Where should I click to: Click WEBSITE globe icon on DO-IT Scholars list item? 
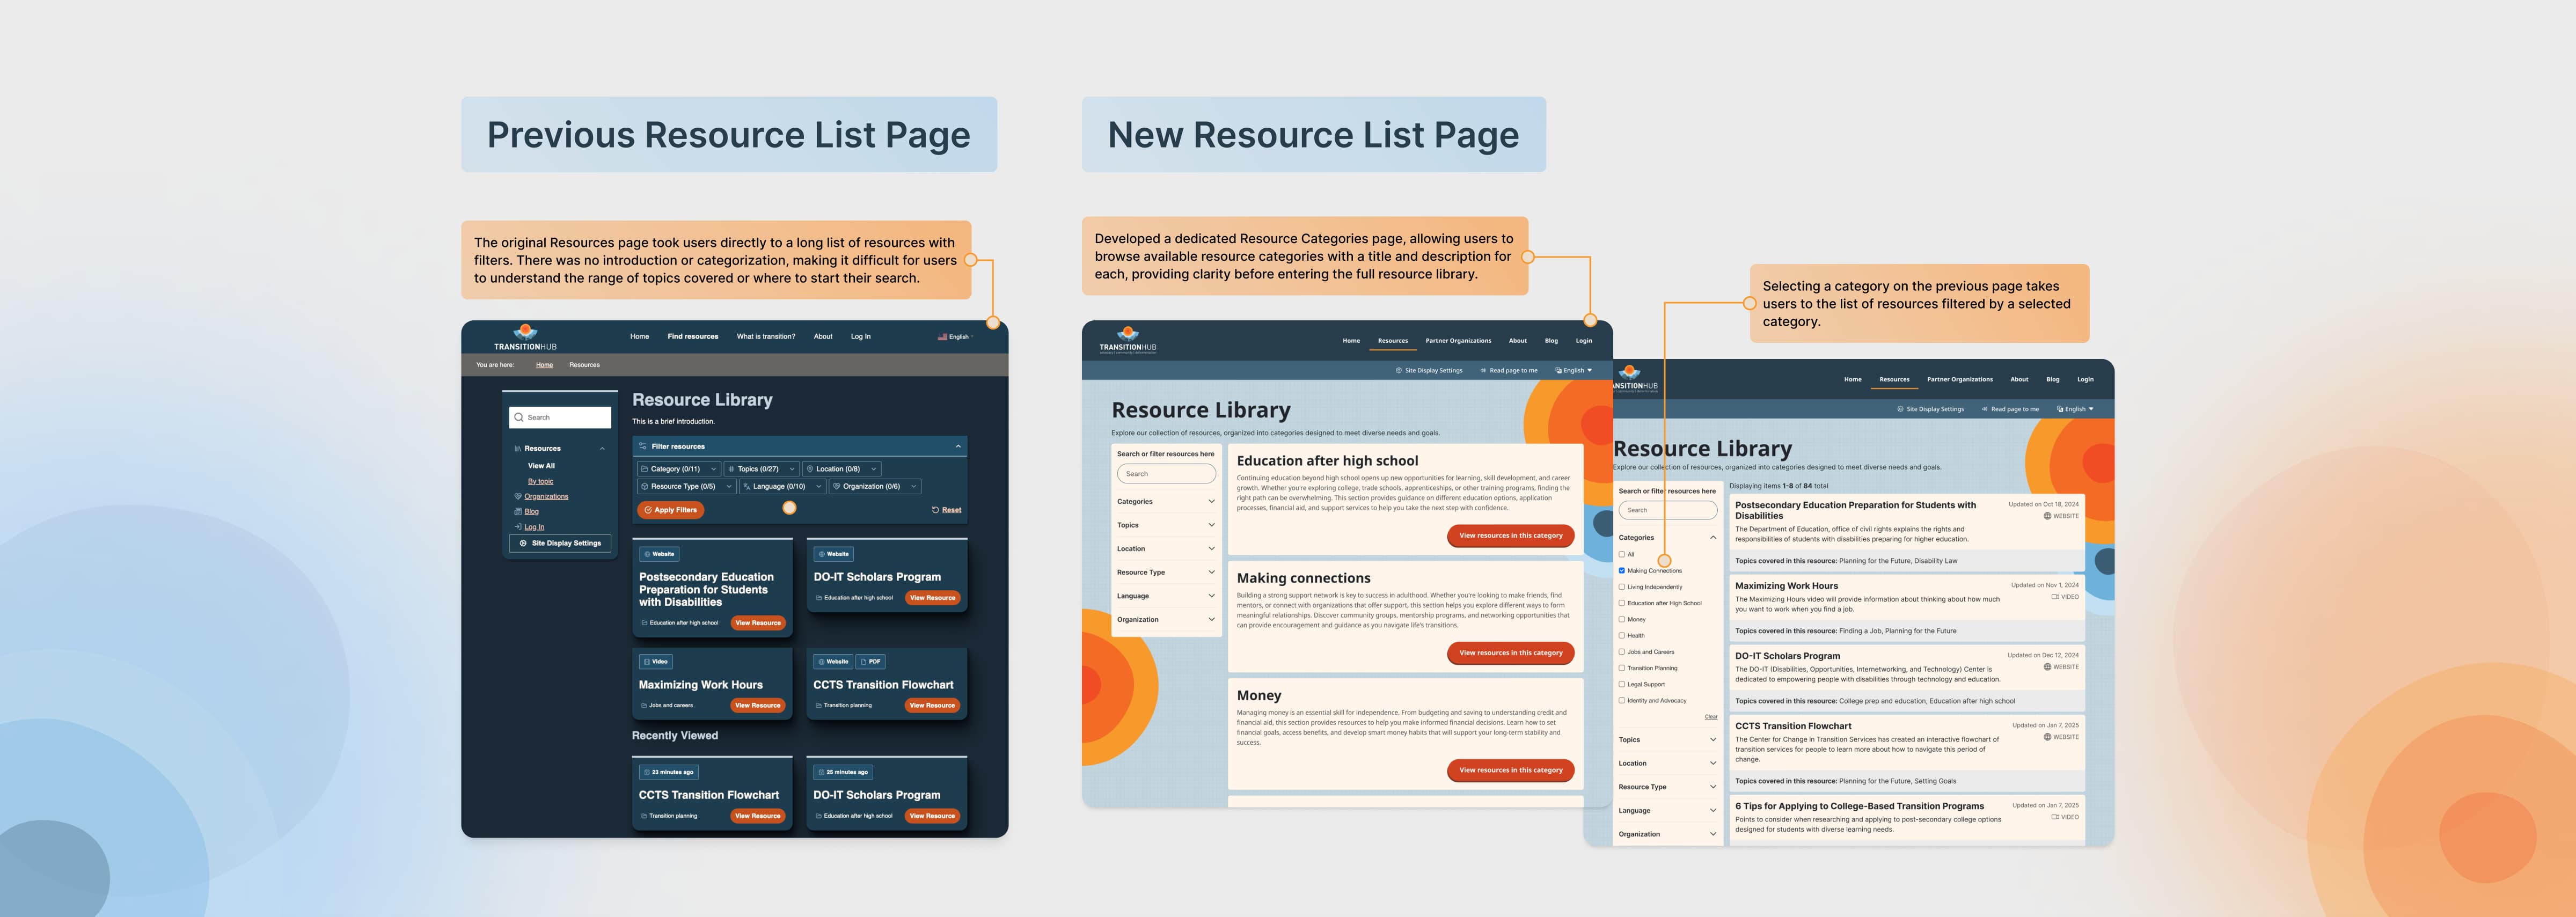click(x=2047, y=667)
